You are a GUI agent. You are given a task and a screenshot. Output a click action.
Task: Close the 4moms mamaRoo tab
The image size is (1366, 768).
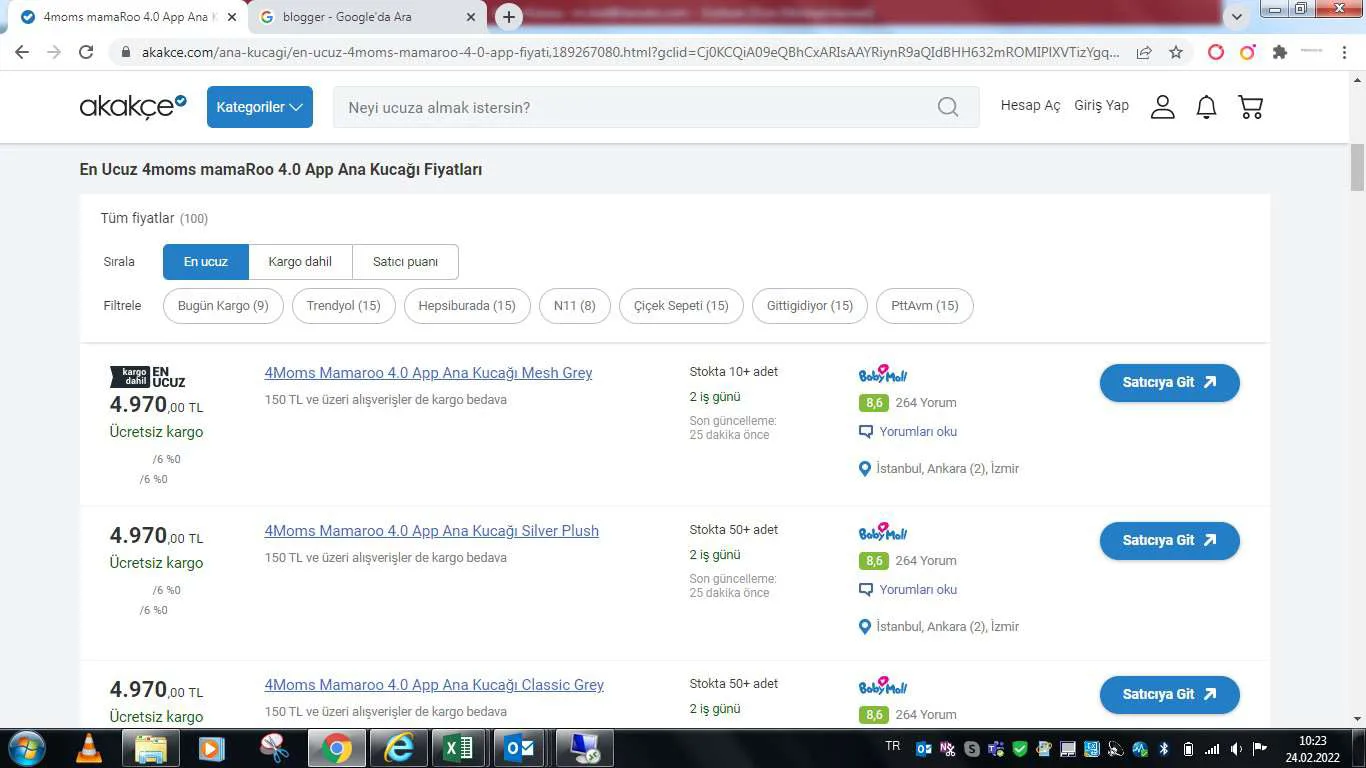232,17
